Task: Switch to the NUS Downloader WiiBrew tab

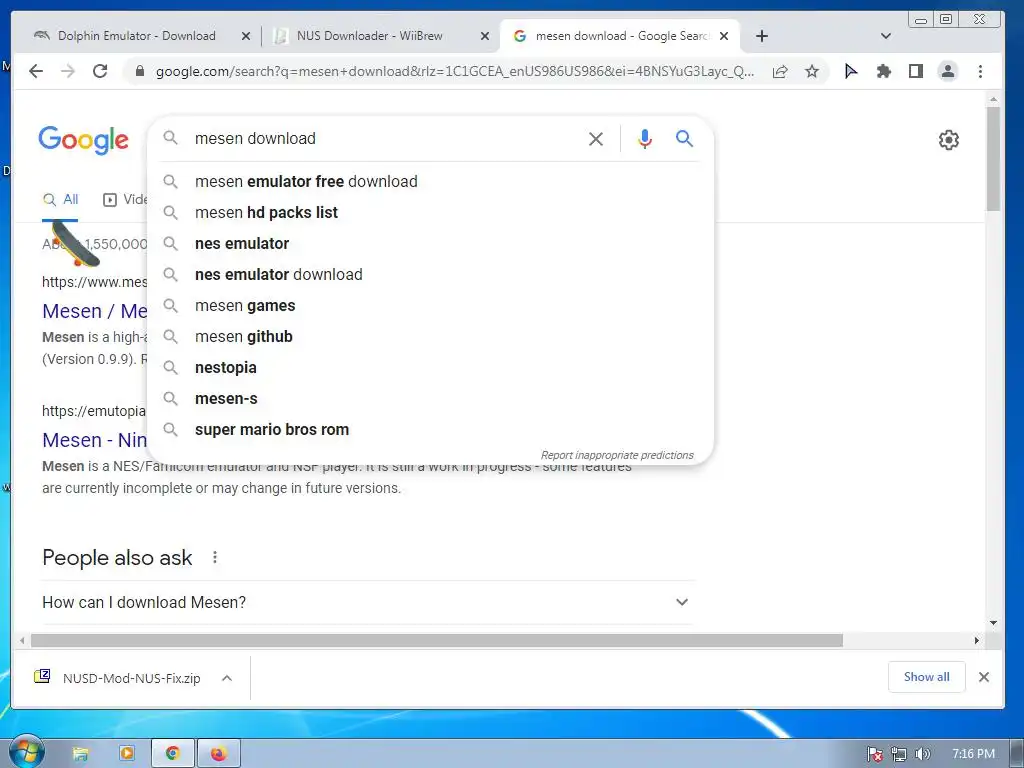Action: pyautogui.click(x=381, y=36)
